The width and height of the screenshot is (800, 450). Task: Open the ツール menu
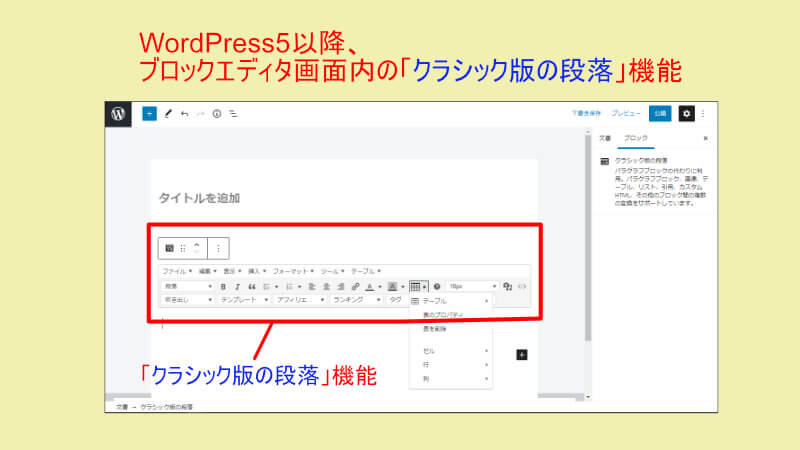(333, 271)
